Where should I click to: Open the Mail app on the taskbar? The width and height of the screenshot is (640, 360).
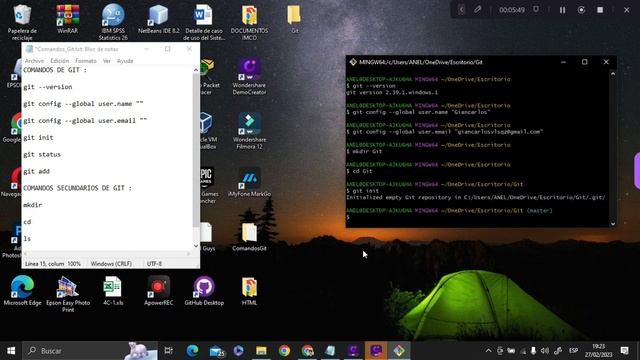[216, 351]
